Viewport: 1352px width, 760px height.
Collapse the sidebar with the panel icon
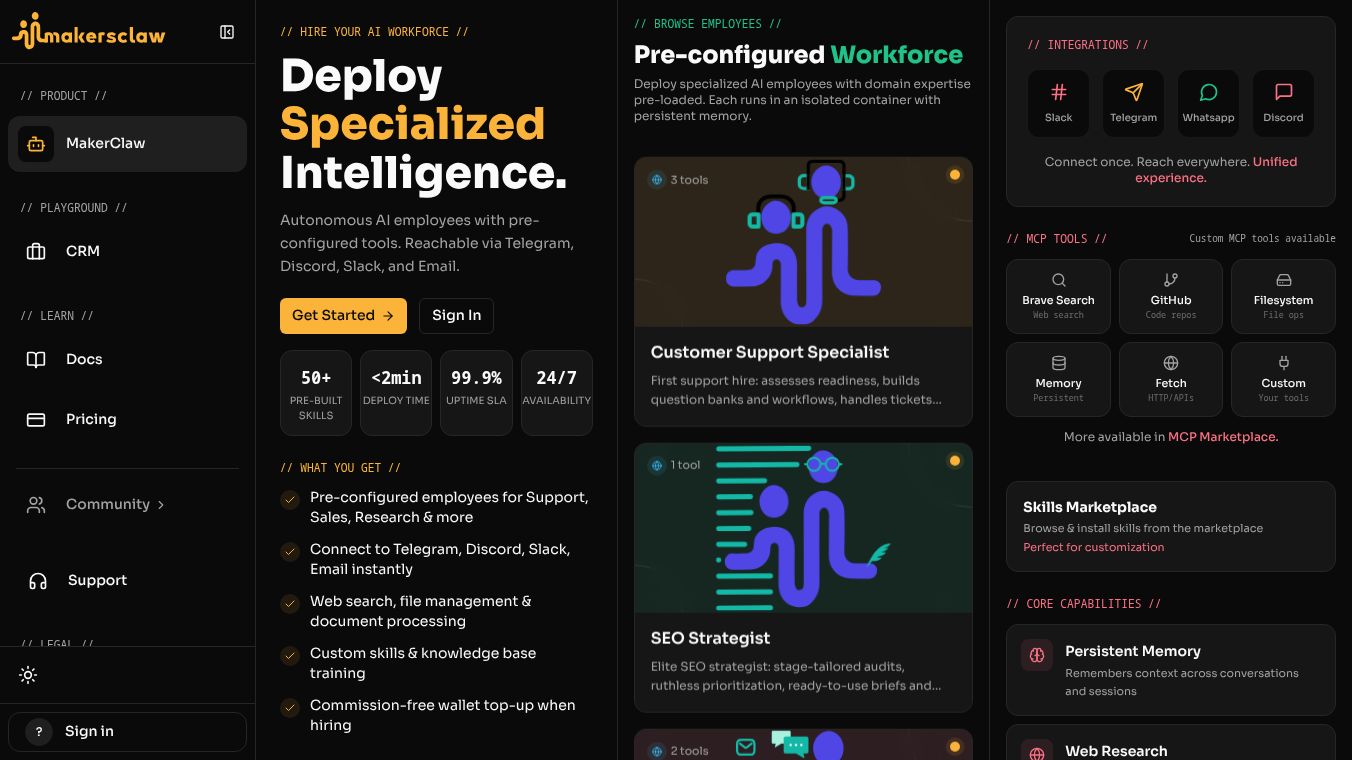tap(227, 32)
